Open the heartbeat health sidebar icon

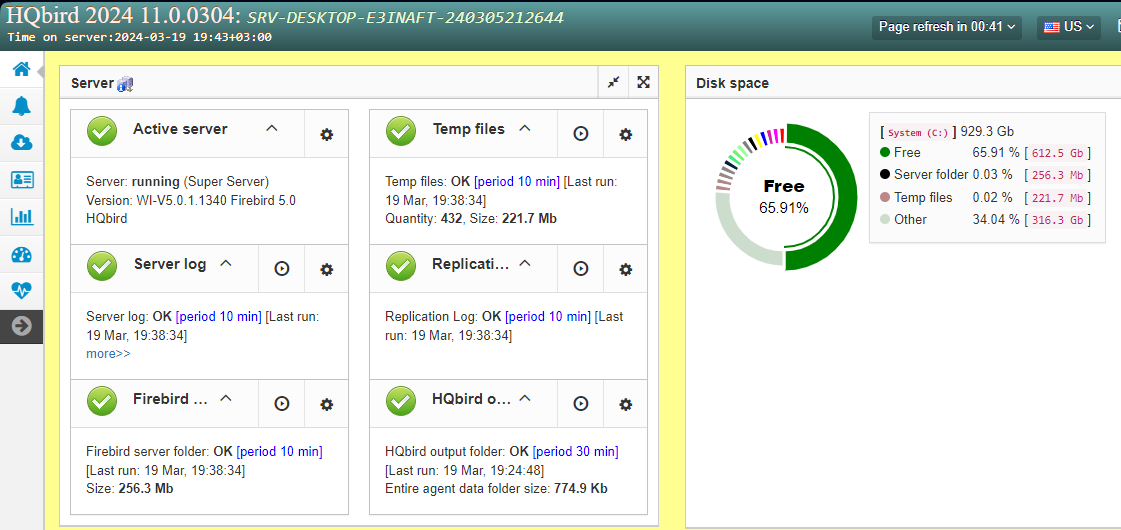tap(21, 290)
